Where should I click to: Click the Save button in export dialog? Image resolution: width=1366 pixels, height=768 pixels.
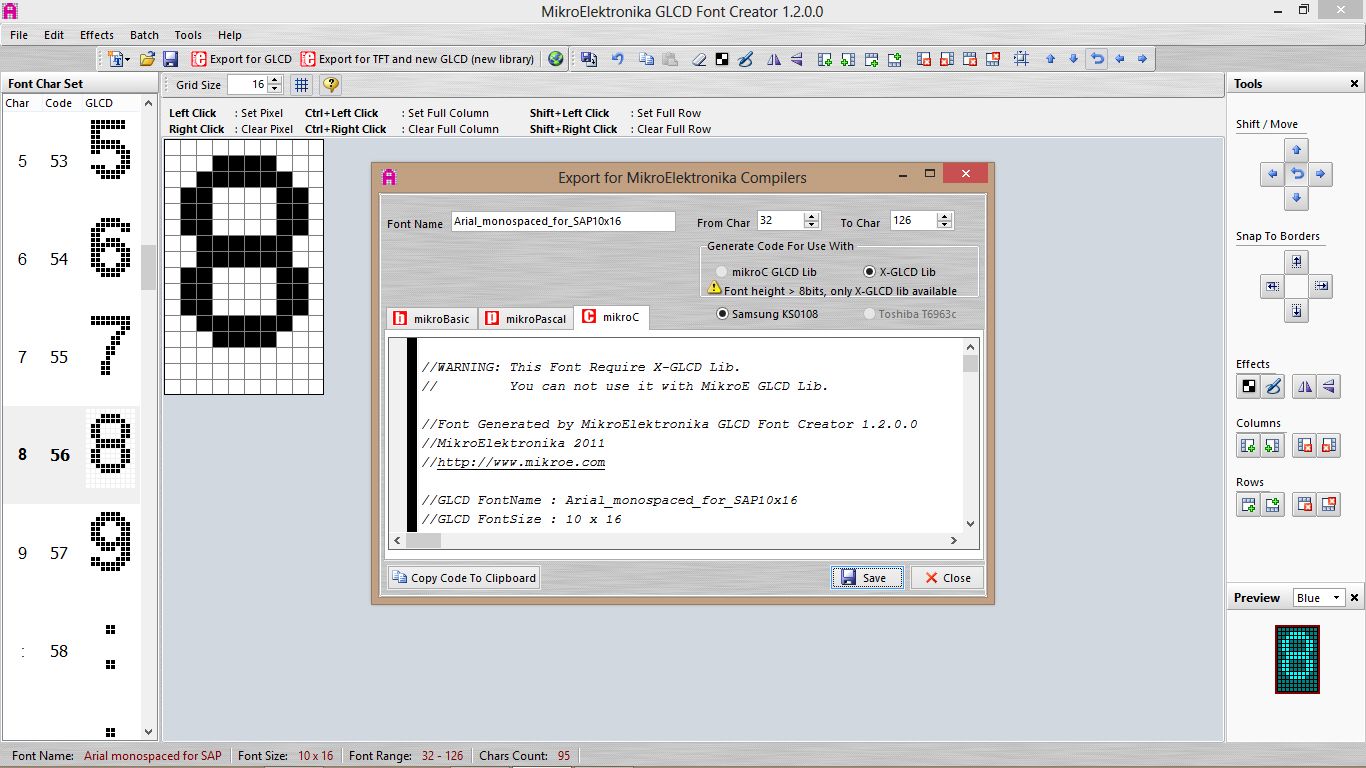867,577
